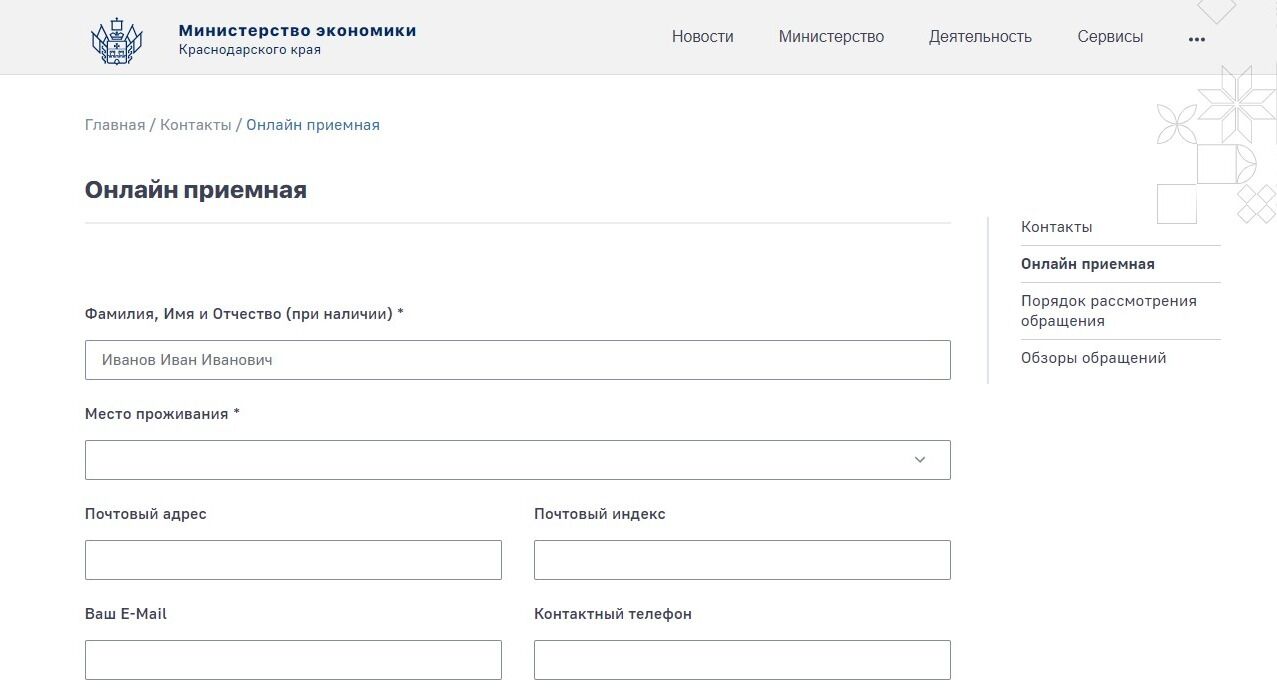The image size is (1277, 699).
Task: Click the Краснодарского края subtitle text
Action: [250, 50]
